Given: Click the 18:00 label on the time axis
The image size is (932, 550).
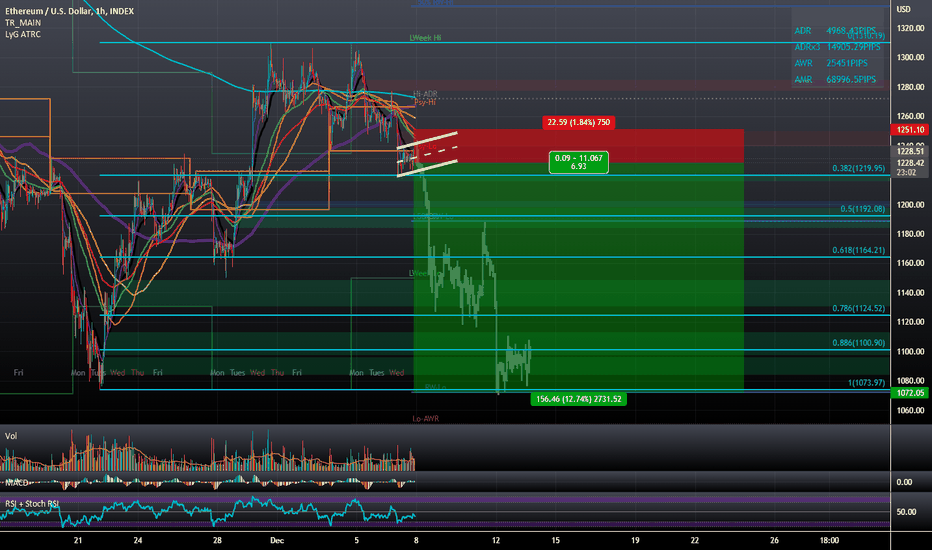Looking at the screenshot, I should click(x=829, y=540).
